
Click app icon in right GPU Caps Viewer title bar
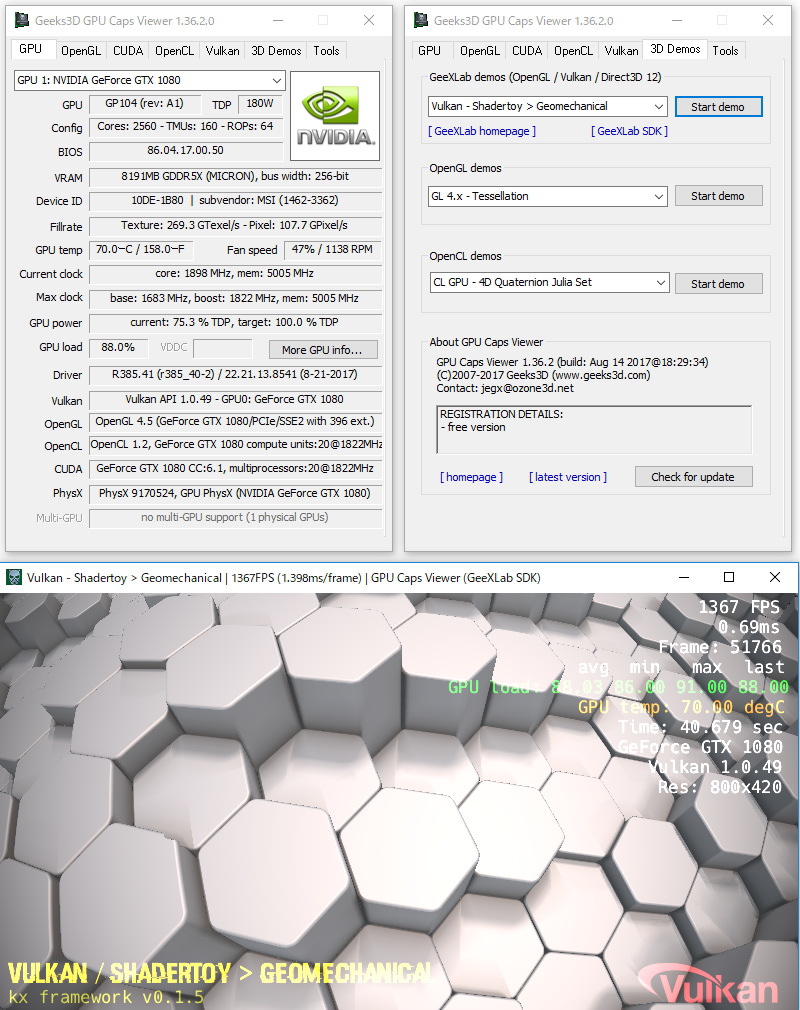[421, 20]
